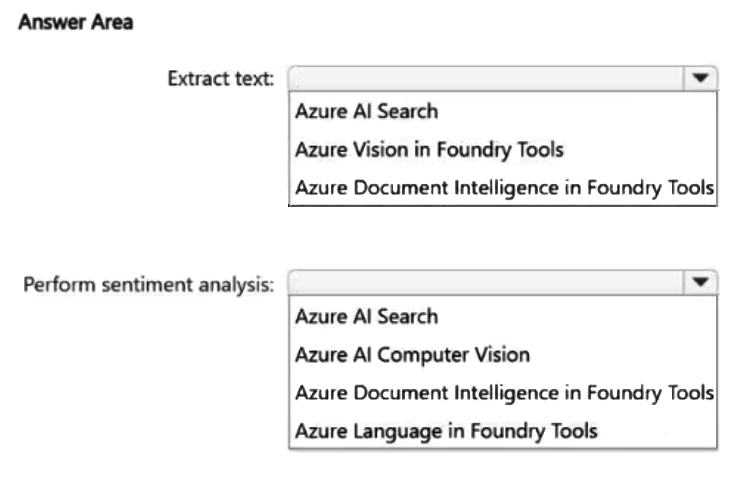749x483 pixels.
Task: Choose the last entry in Extract text list
Action: click(504, 188)
